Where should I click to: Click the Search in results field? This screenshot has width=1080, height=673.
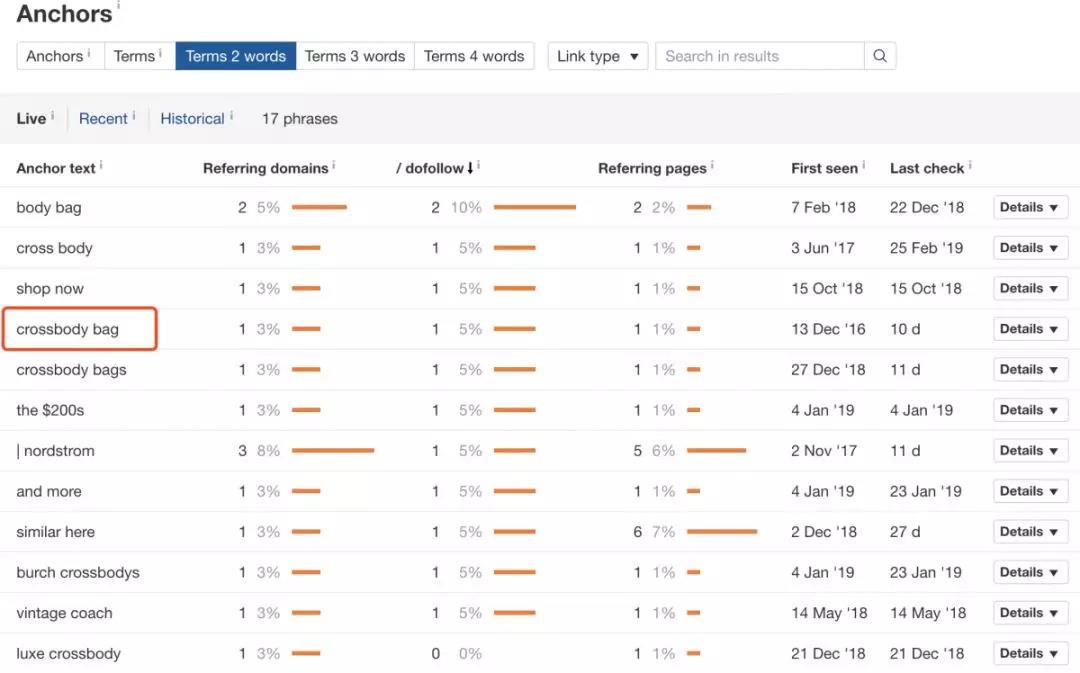click(x=760, y=56)
